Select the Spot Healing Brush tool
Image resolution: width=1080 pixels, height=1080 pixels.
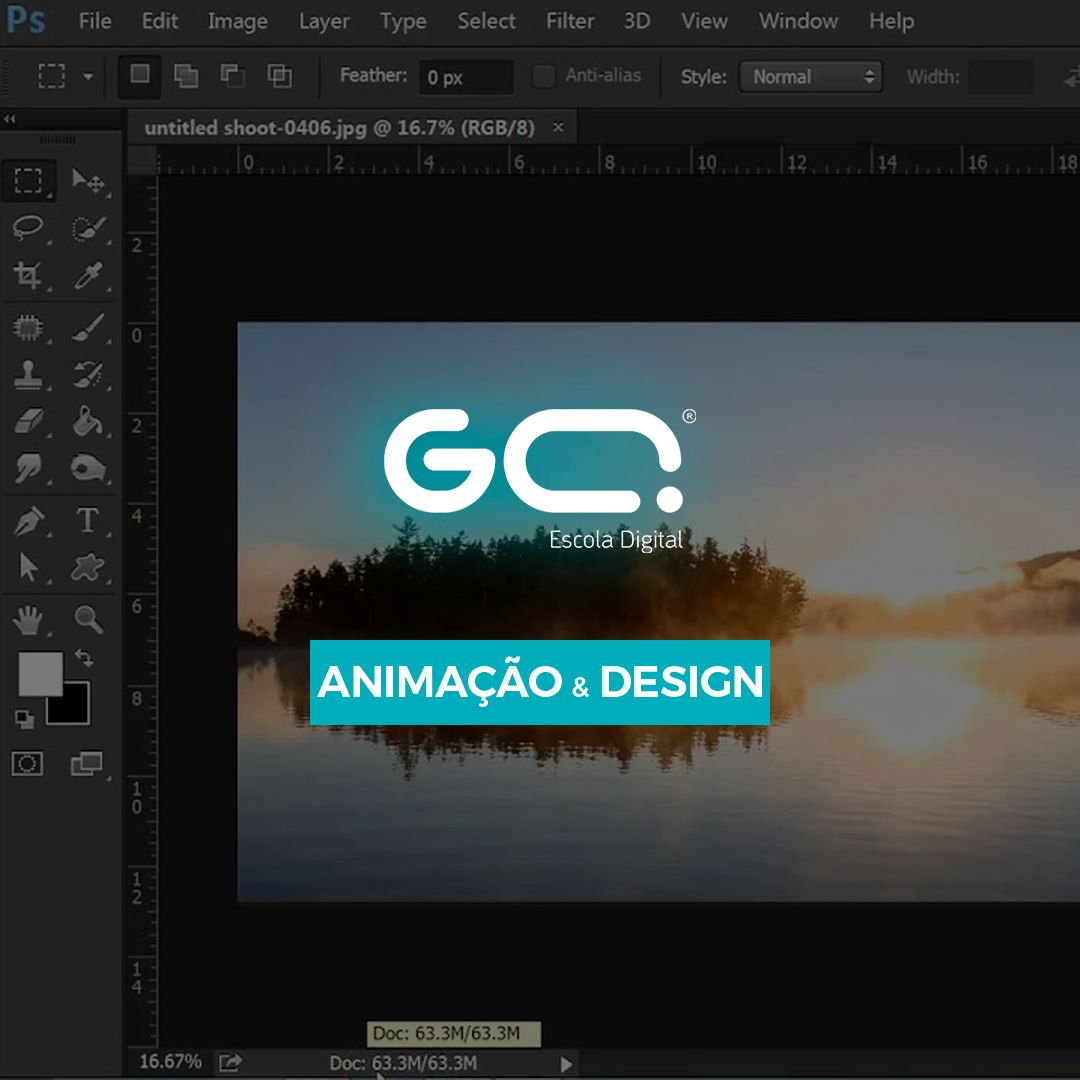(28, 328)
